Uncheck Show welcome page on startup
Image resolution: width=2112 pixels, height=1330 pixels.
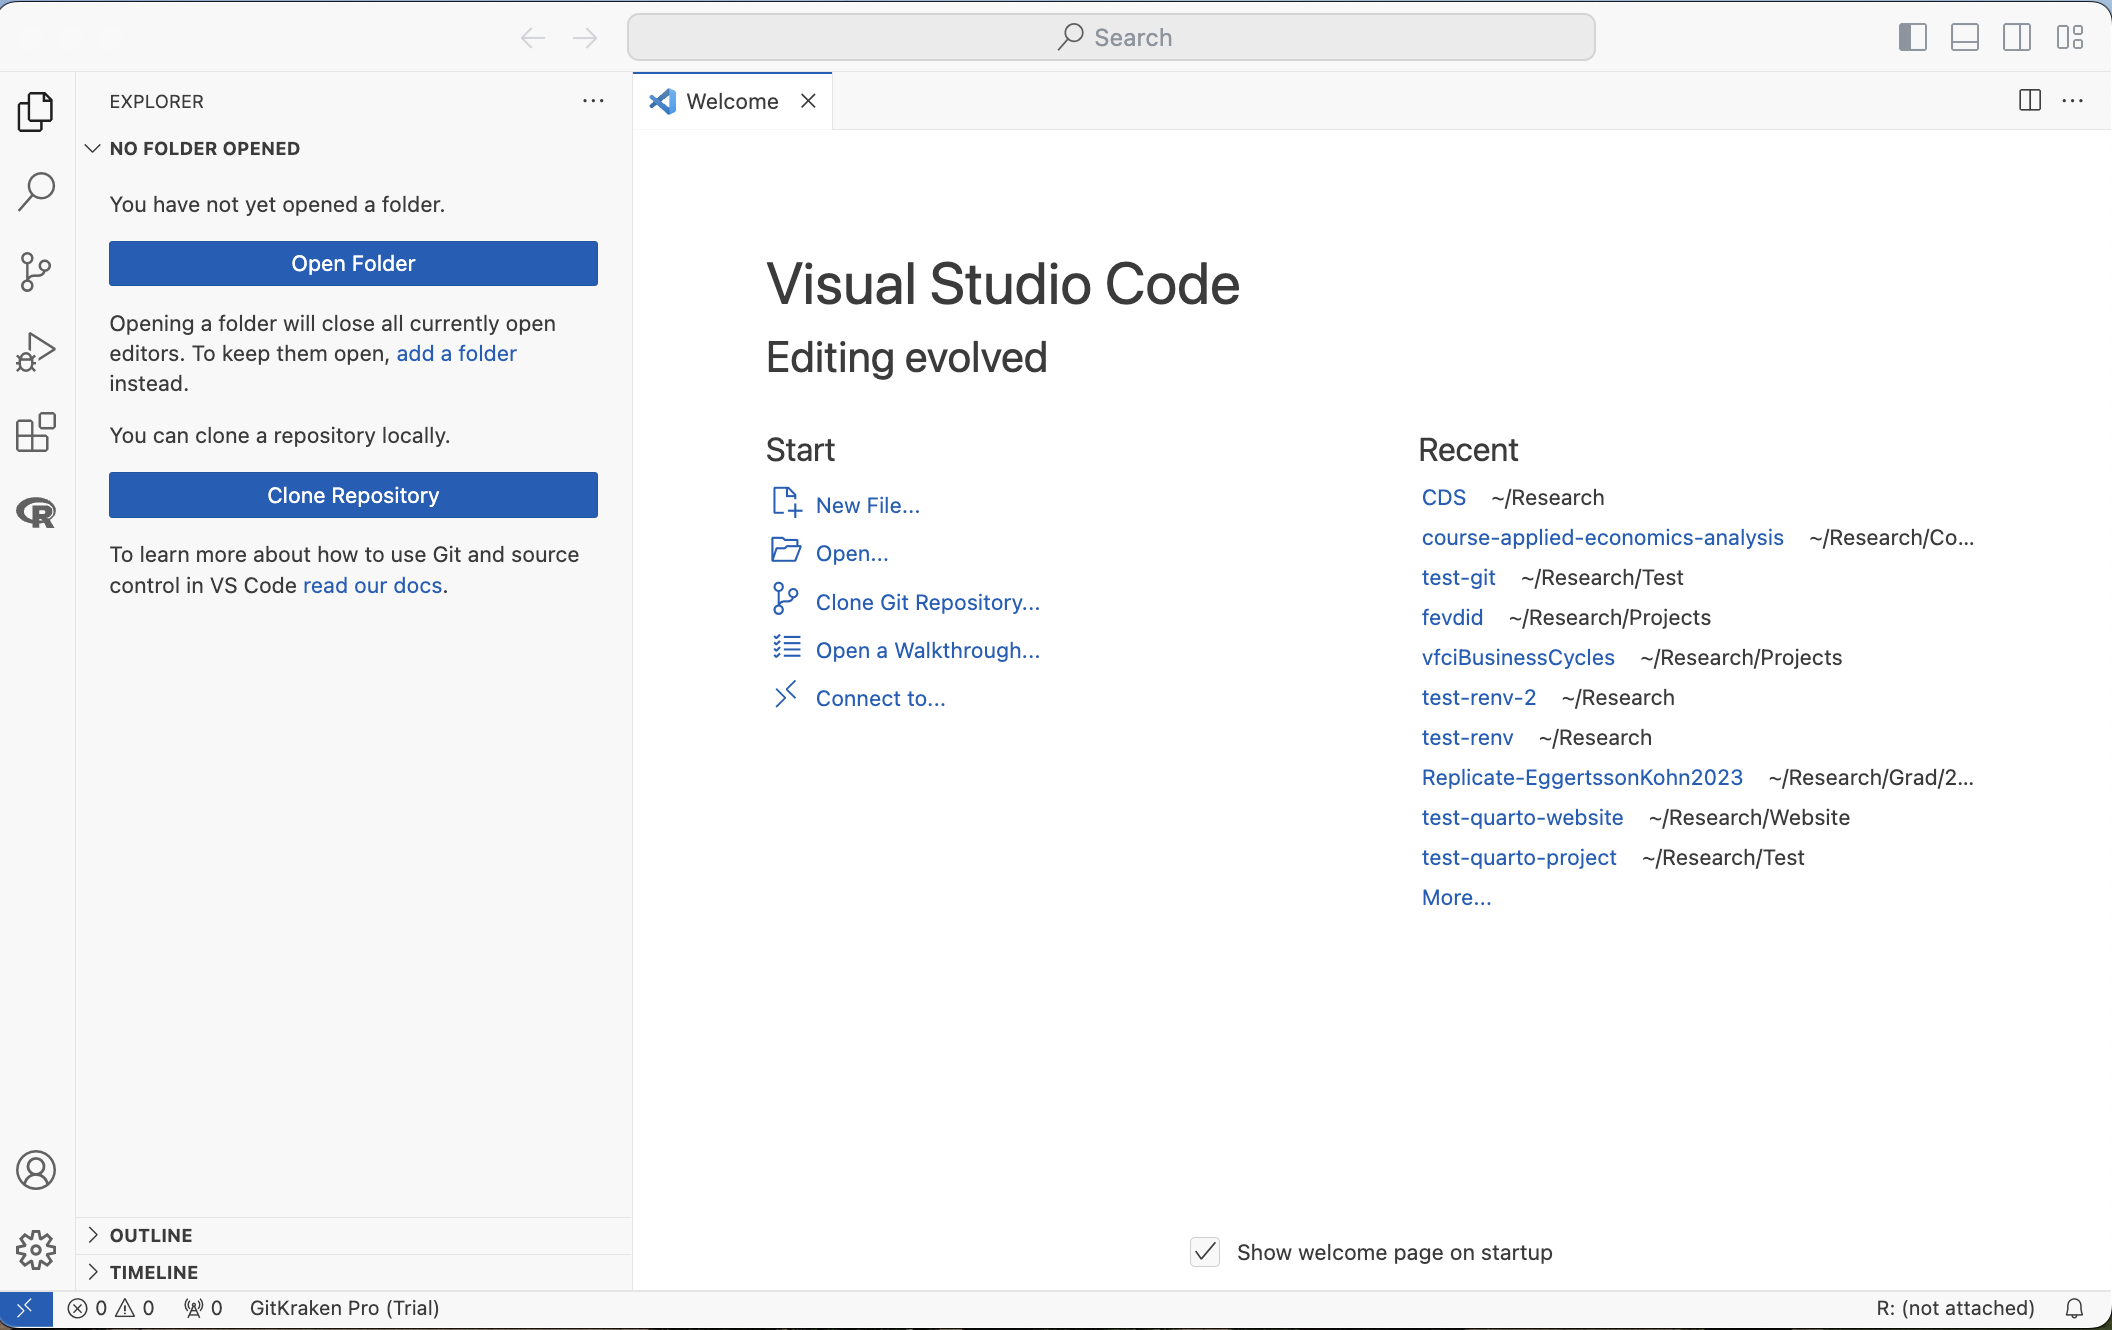pyautogui.click(x=1205, y=1252)
